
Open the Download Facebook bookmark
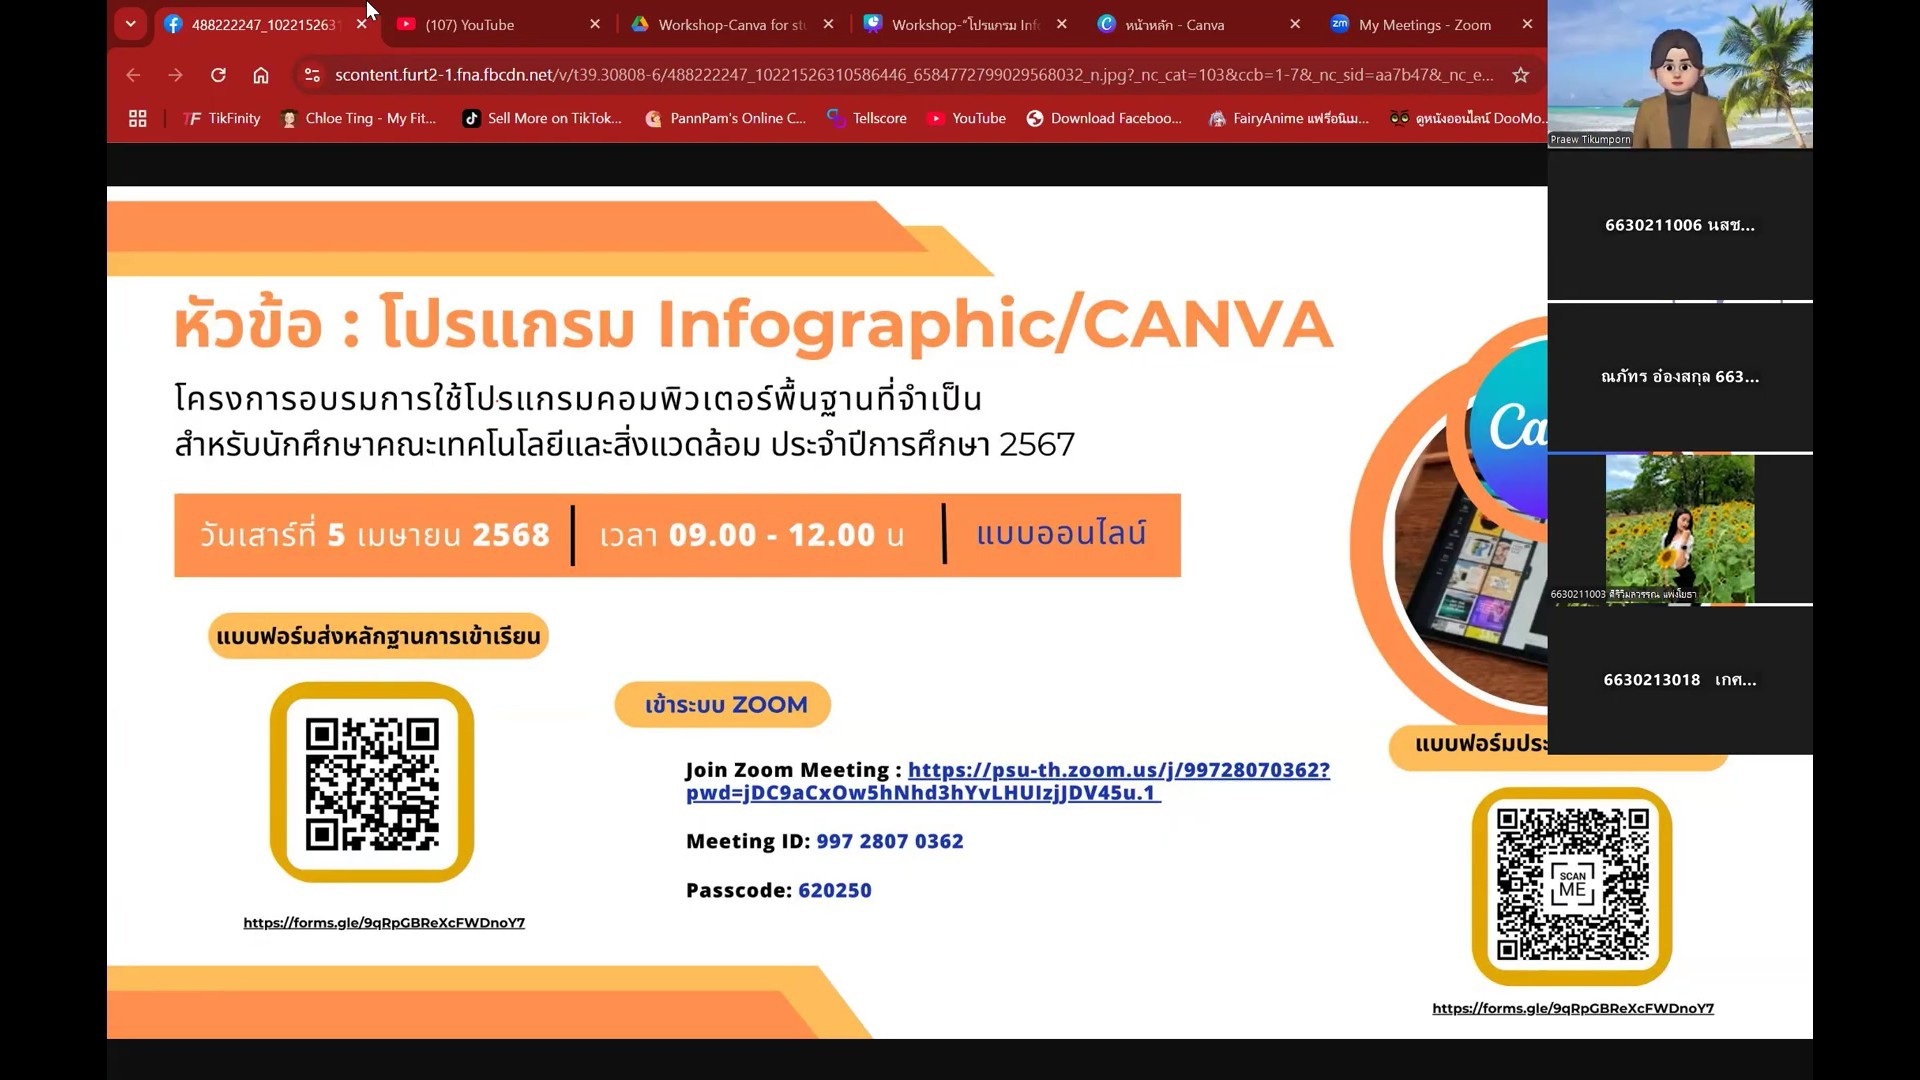pyautogui.click(x=1104, y=118)
